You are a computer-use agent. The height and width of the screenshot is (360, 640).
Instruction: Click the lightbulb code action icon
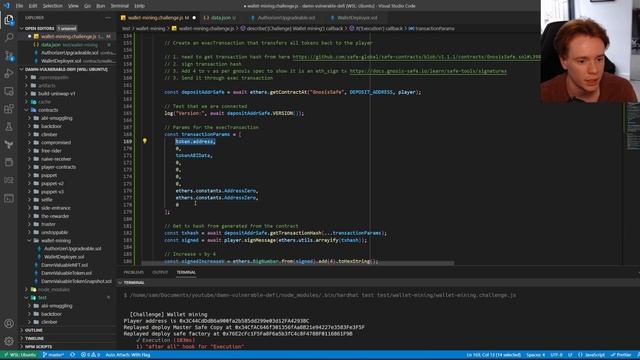point(144,141)
